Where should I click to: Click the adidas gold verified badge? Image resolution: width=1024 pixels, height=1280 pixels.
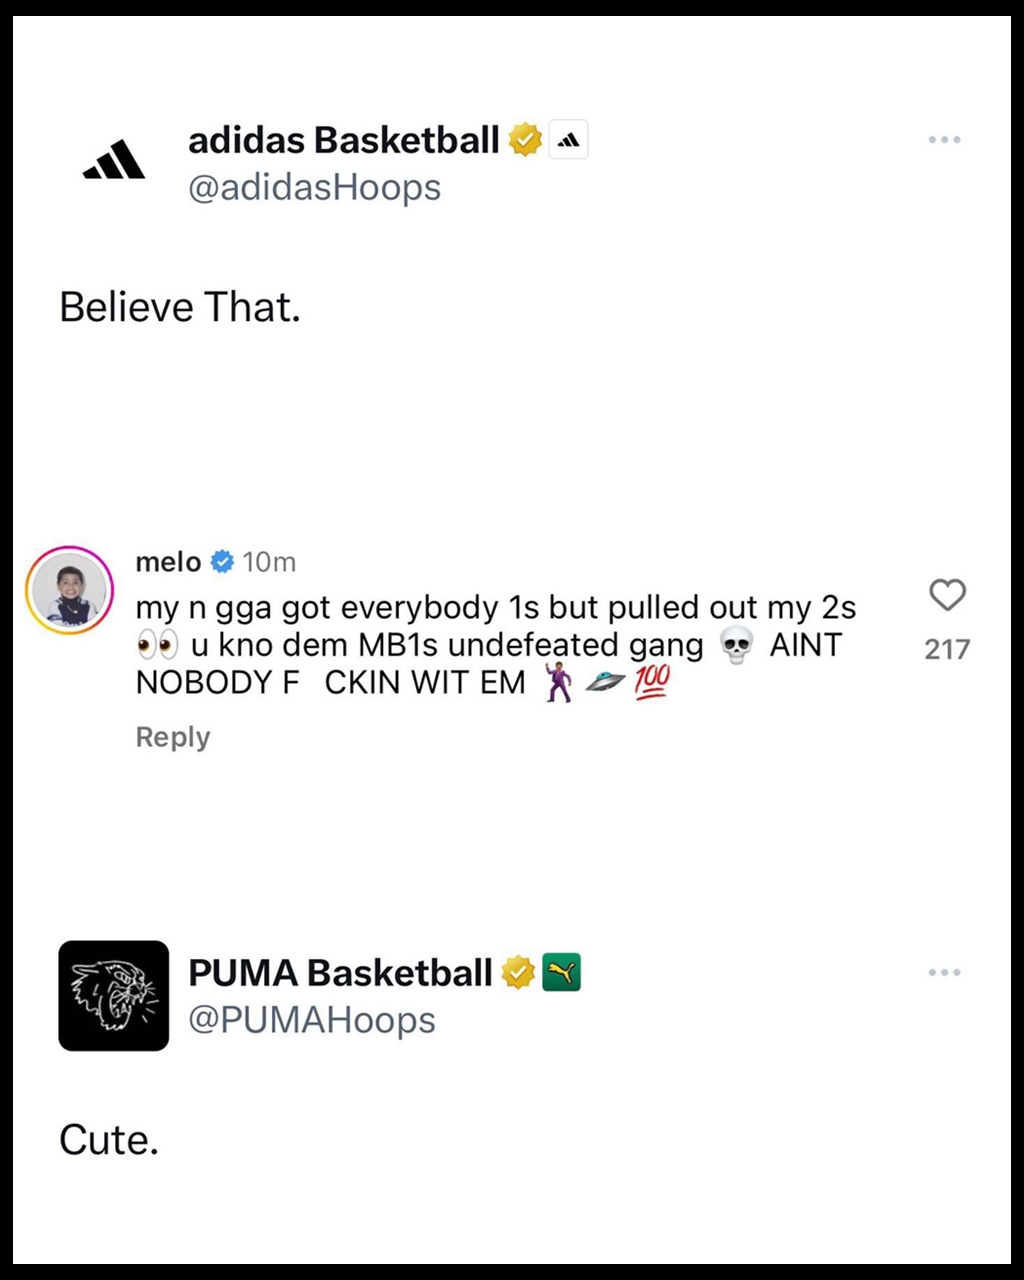click(x=525, y=140)
